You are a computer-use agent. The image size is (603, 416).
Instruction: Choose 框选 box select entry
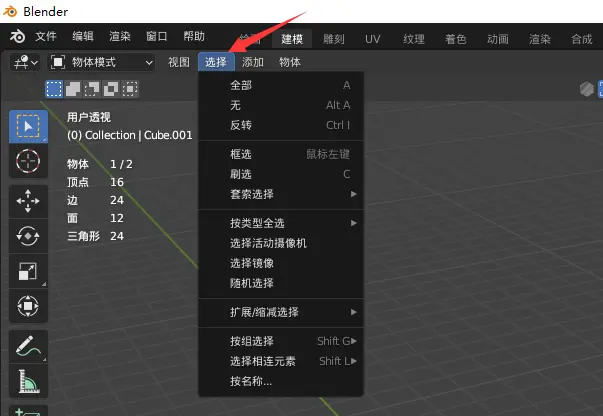[281, 154]
